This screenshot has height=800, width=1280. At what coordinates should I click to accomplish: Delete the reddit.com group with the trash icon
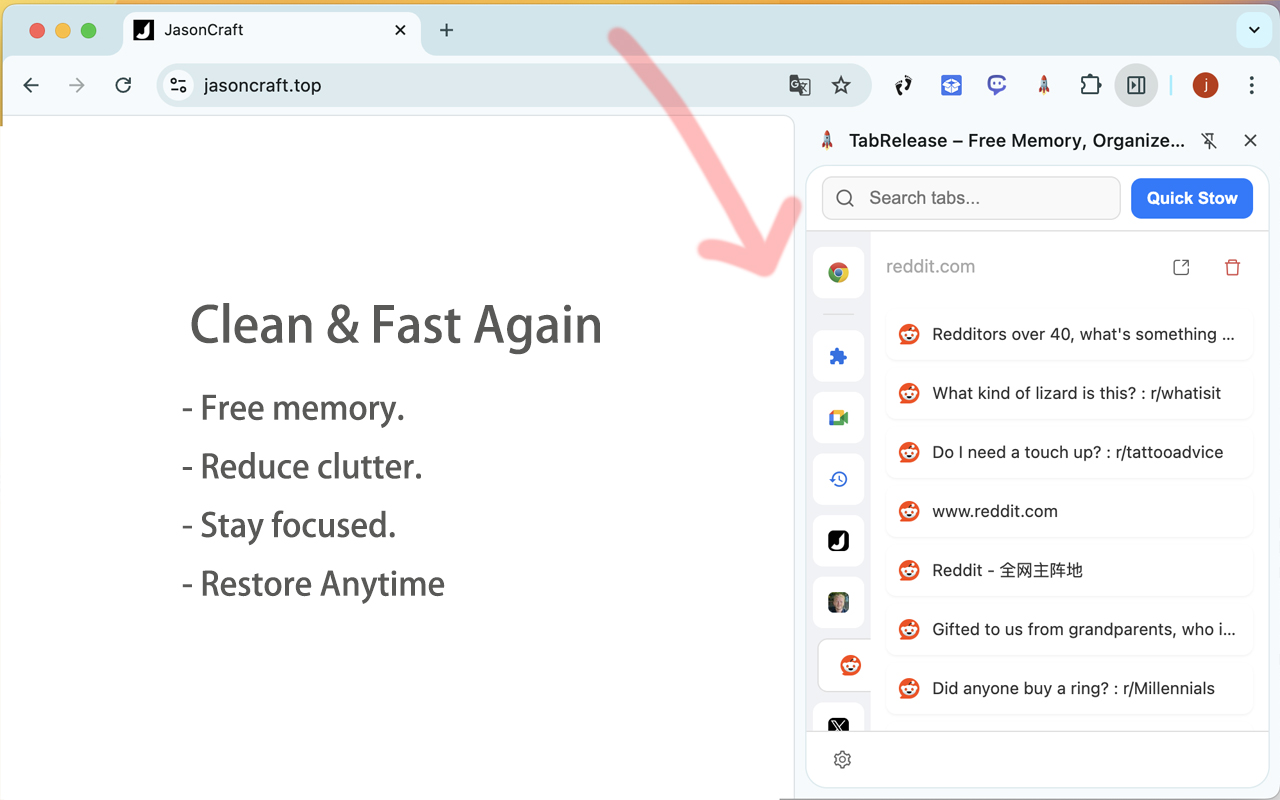point(1232,267)
